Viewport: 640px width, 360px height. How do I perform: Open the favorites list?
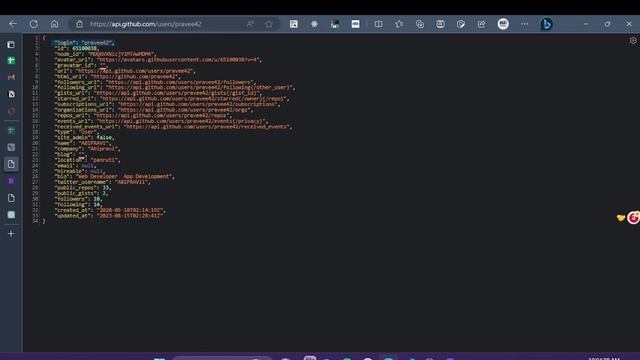pyautogui.click(x=399, y=24)
